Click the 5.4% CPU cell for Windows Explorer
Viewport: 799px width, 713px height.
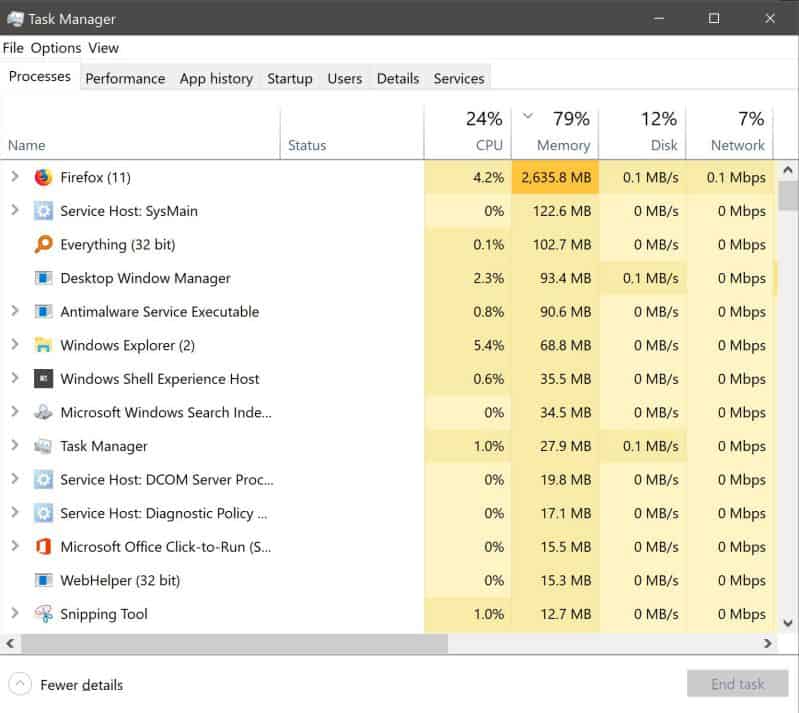468,346
